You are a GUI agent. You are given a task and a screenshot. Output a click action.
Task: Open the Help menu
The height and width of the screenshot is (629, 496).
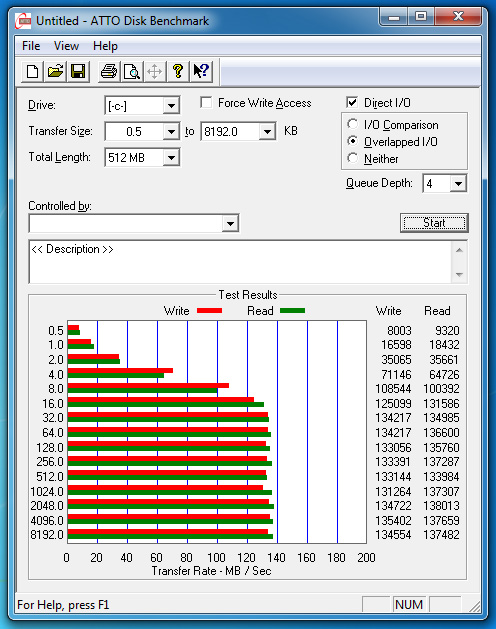point(105,46)
